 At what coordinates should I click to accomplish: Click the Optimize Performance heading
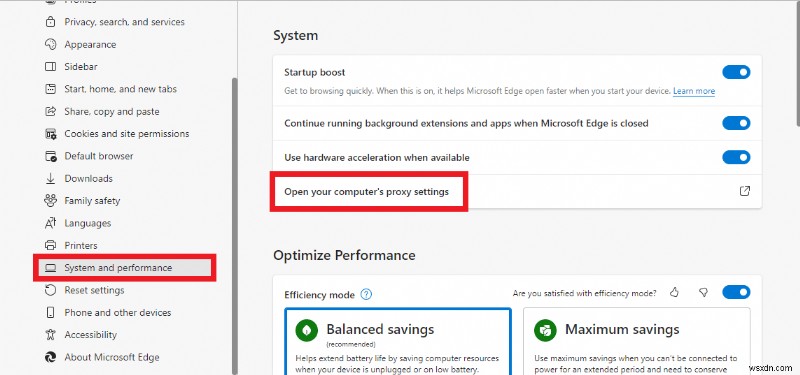(344, 255)
